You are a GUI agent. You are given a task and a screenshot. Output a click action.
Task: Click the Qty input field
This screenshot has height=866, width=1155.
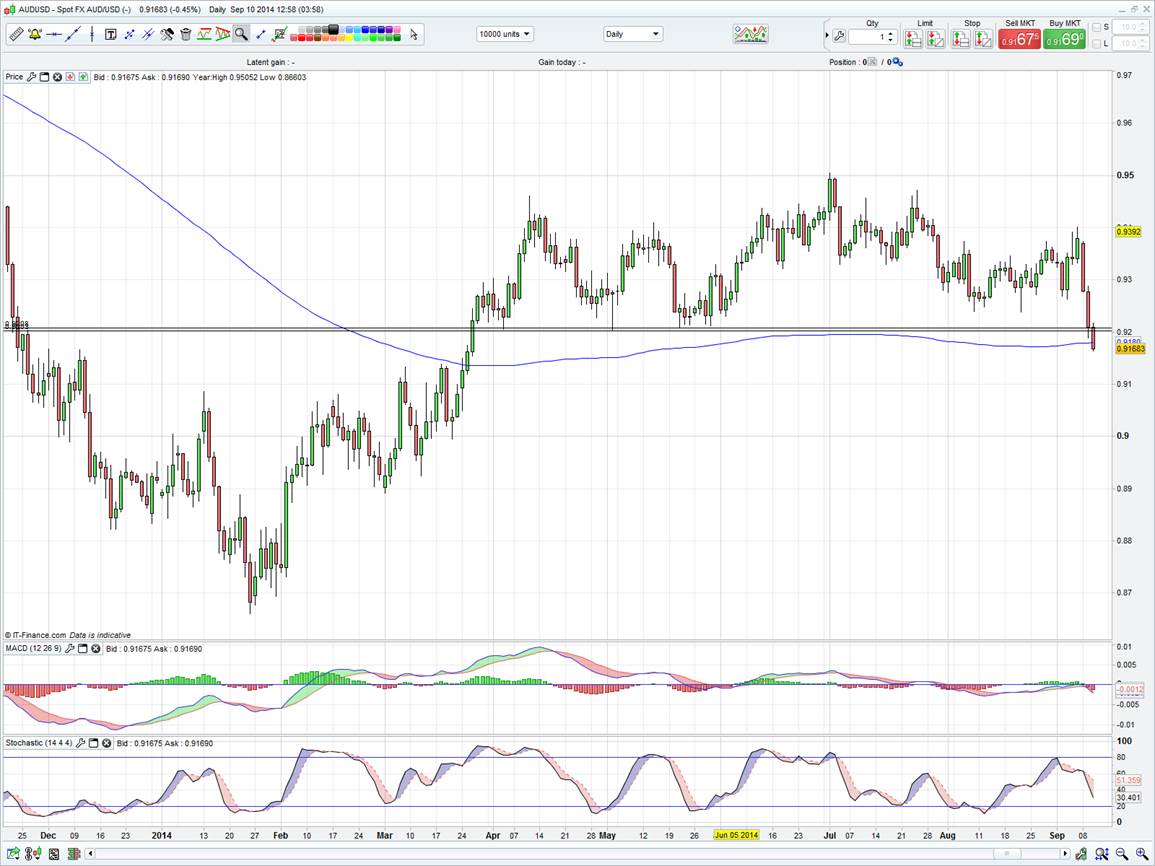pyautogui.click(x=867, y=37)
